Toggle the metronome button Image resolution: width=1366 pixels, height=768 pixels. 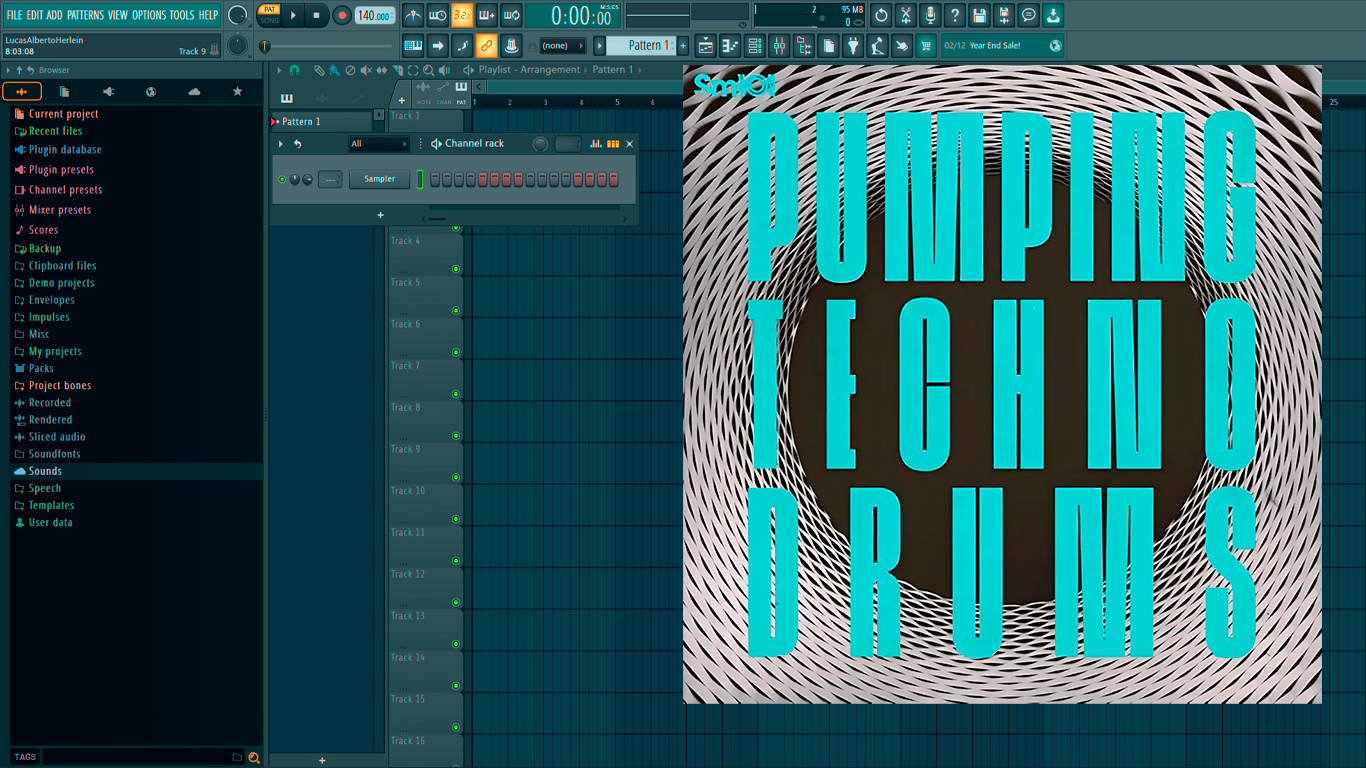(413, 15)
